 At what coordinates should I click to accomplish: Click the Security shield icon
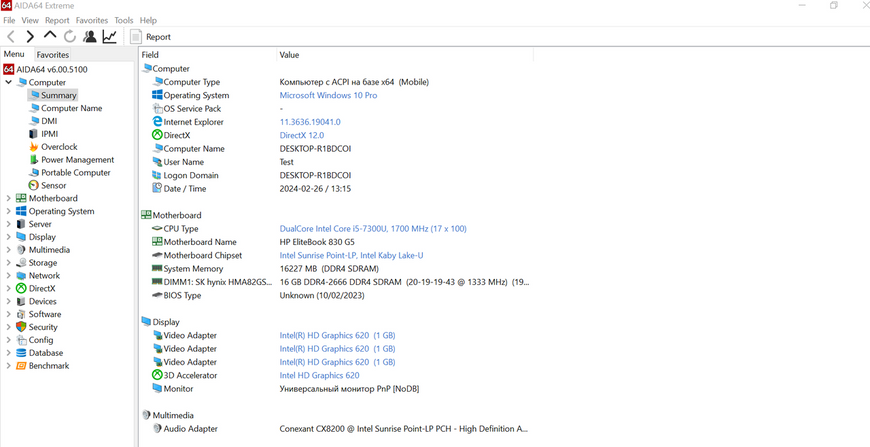pos(21,327)
